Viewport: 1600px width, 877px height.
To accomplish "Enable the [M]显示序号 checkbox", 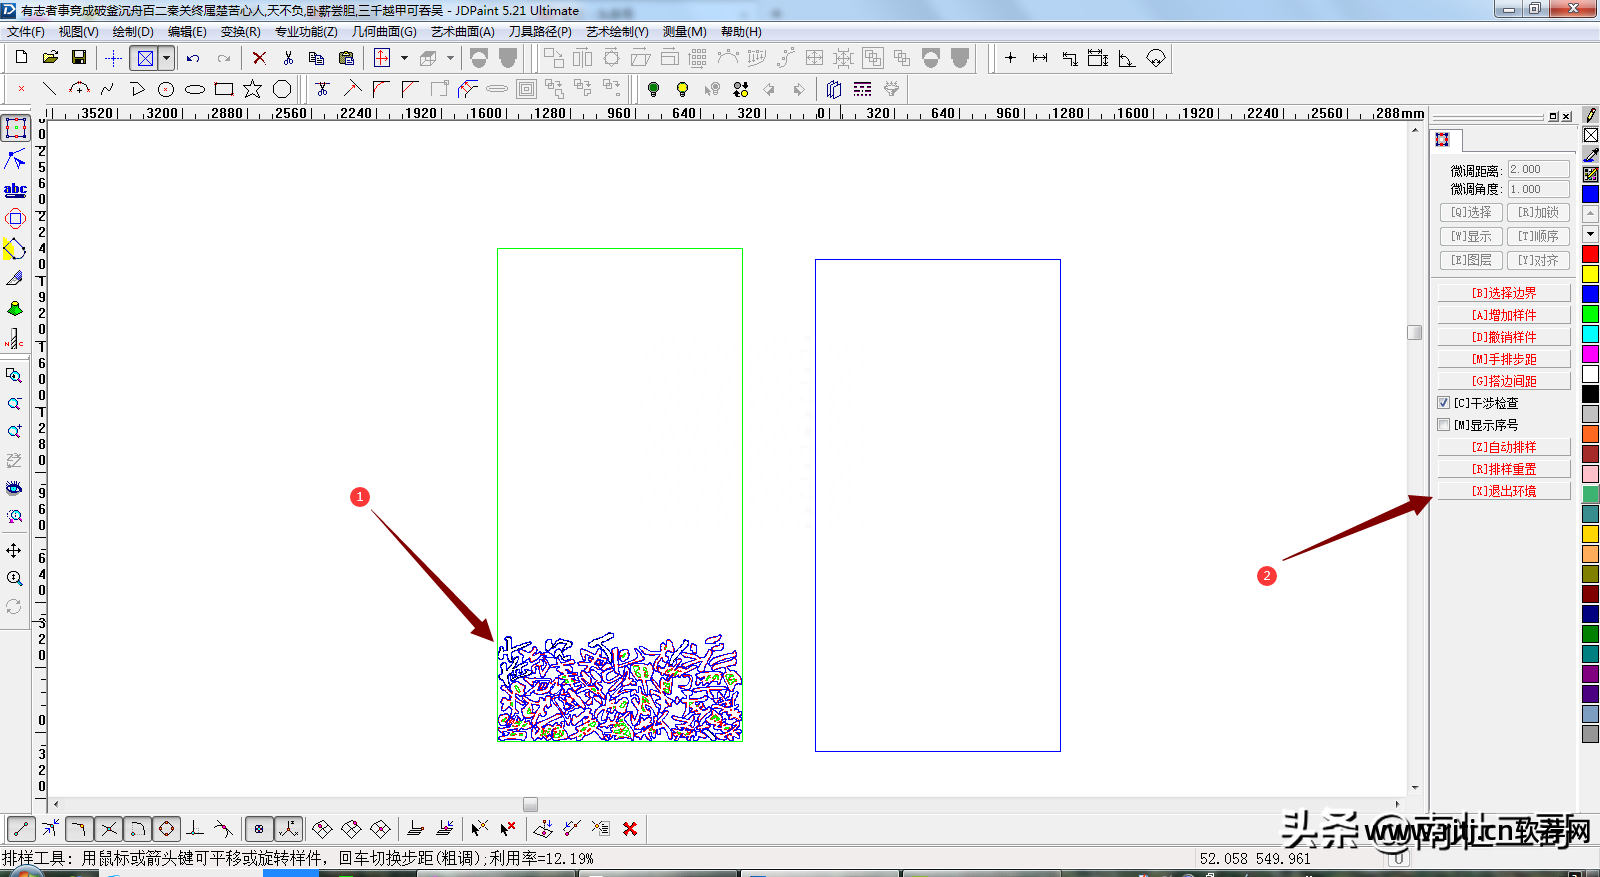I will (x=1443, y=425).
